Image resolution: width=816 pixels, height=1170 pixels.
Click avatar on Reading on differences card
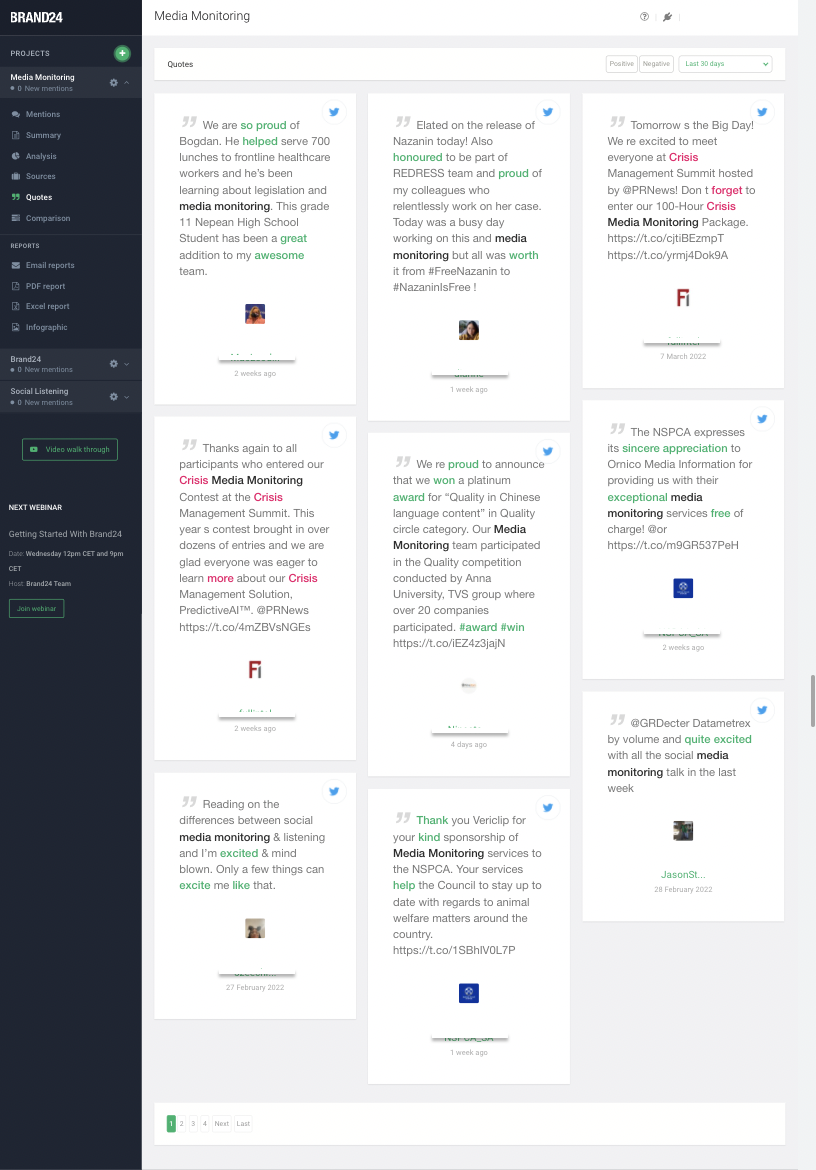pos(255,928)
